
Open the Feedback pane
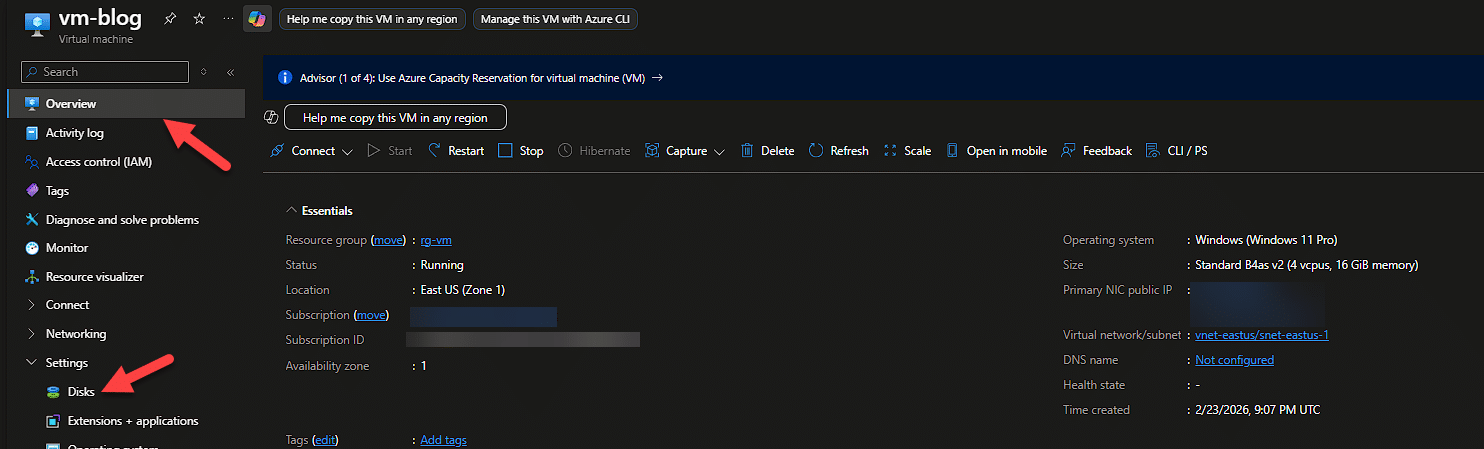pos(1097,151)
